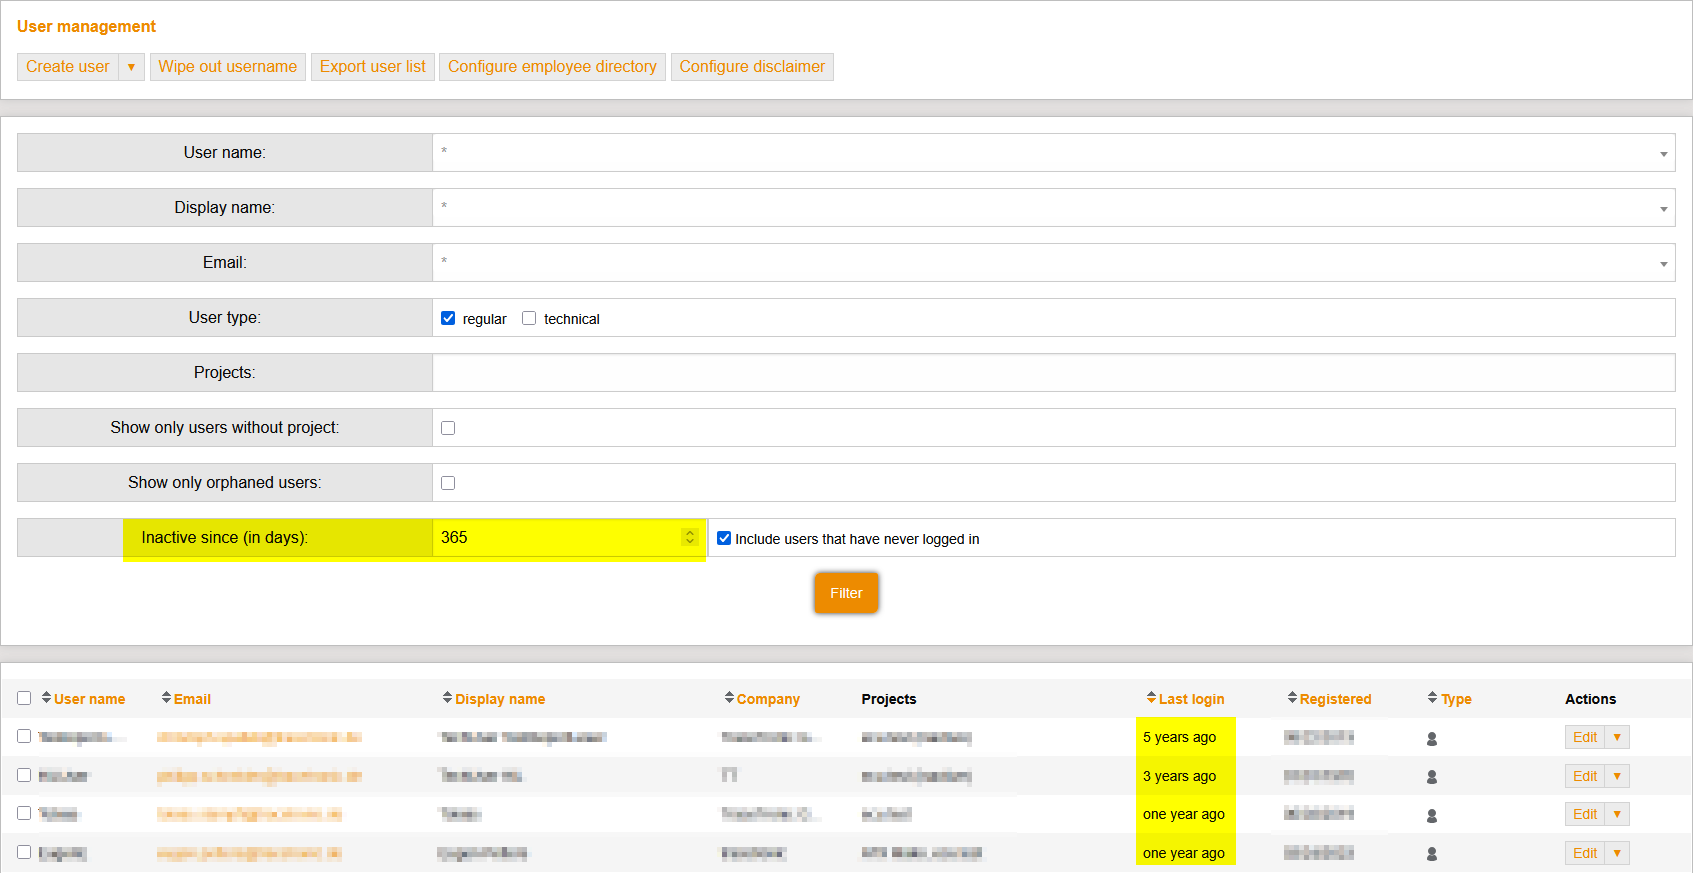Open Configure employee directory

coord(552,67)
